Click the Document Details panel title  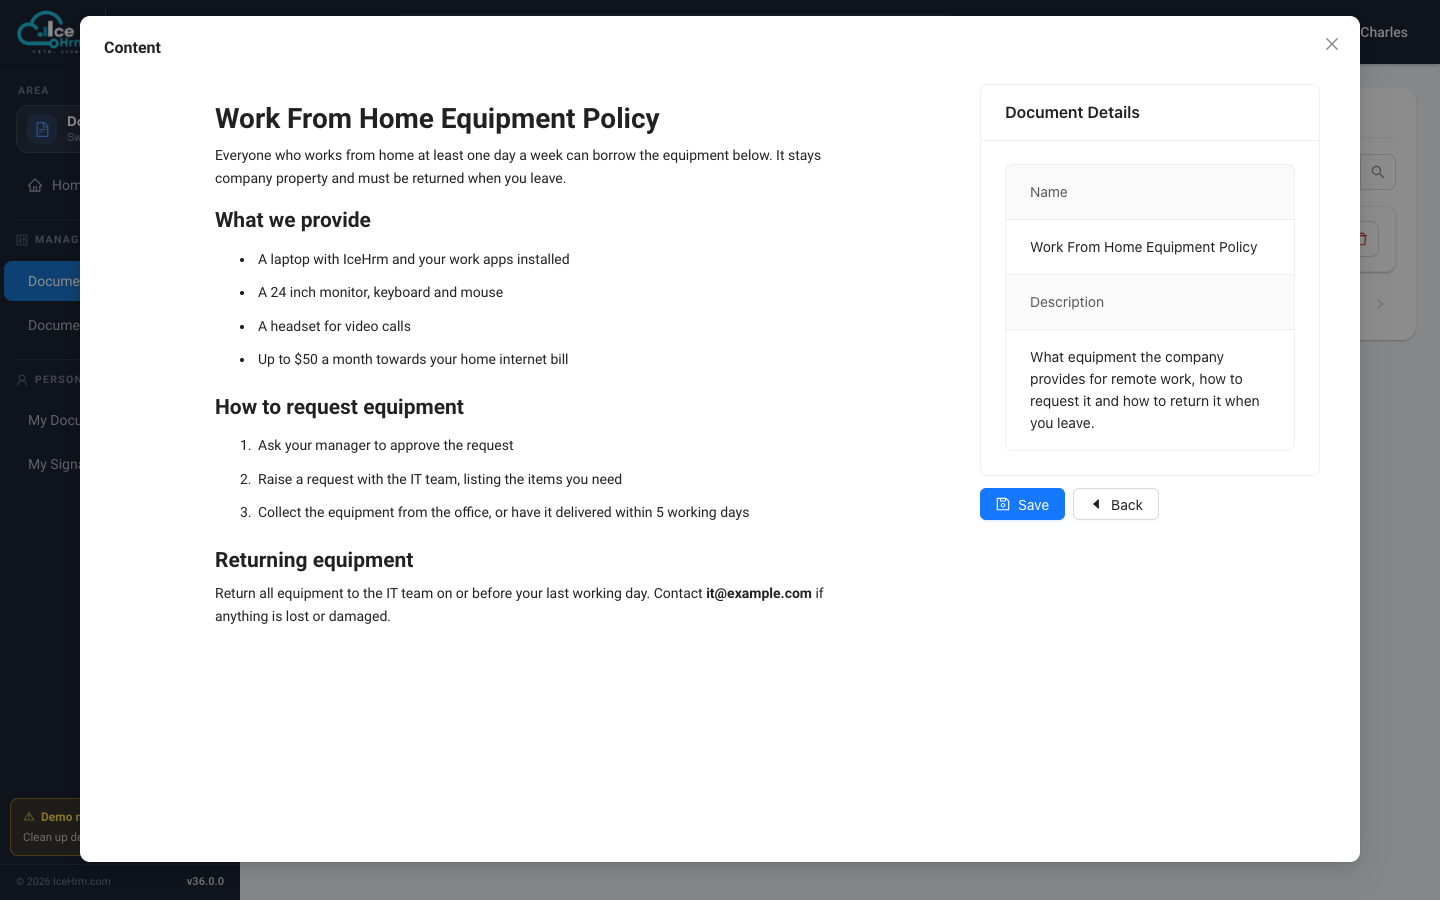click(1072, 112)
